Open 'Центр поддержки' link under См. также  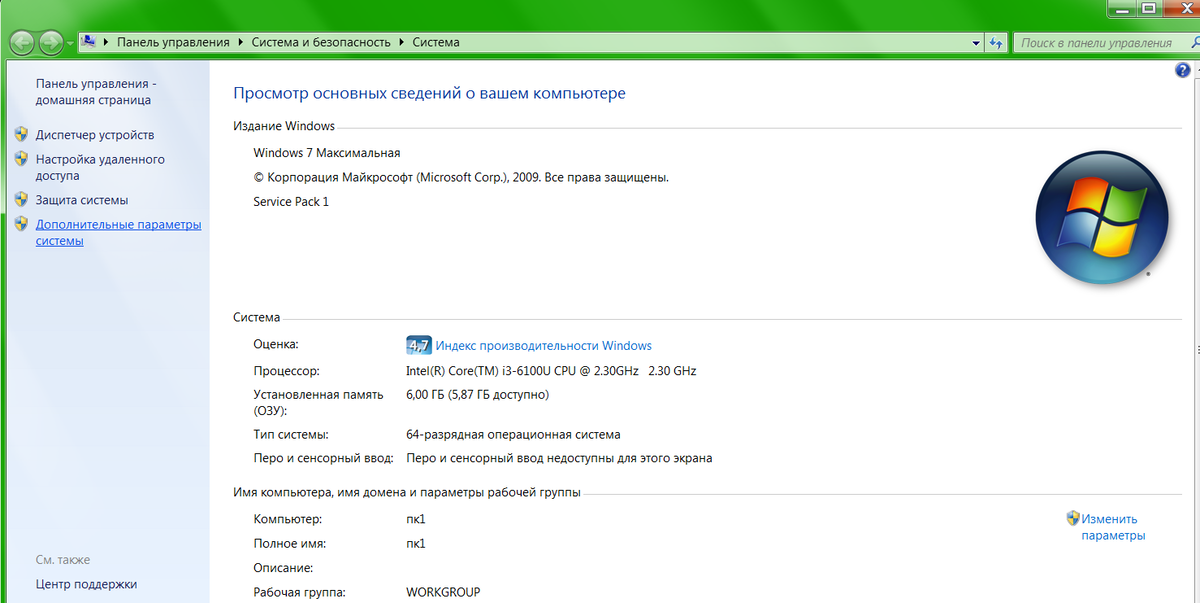click(86, 584)
